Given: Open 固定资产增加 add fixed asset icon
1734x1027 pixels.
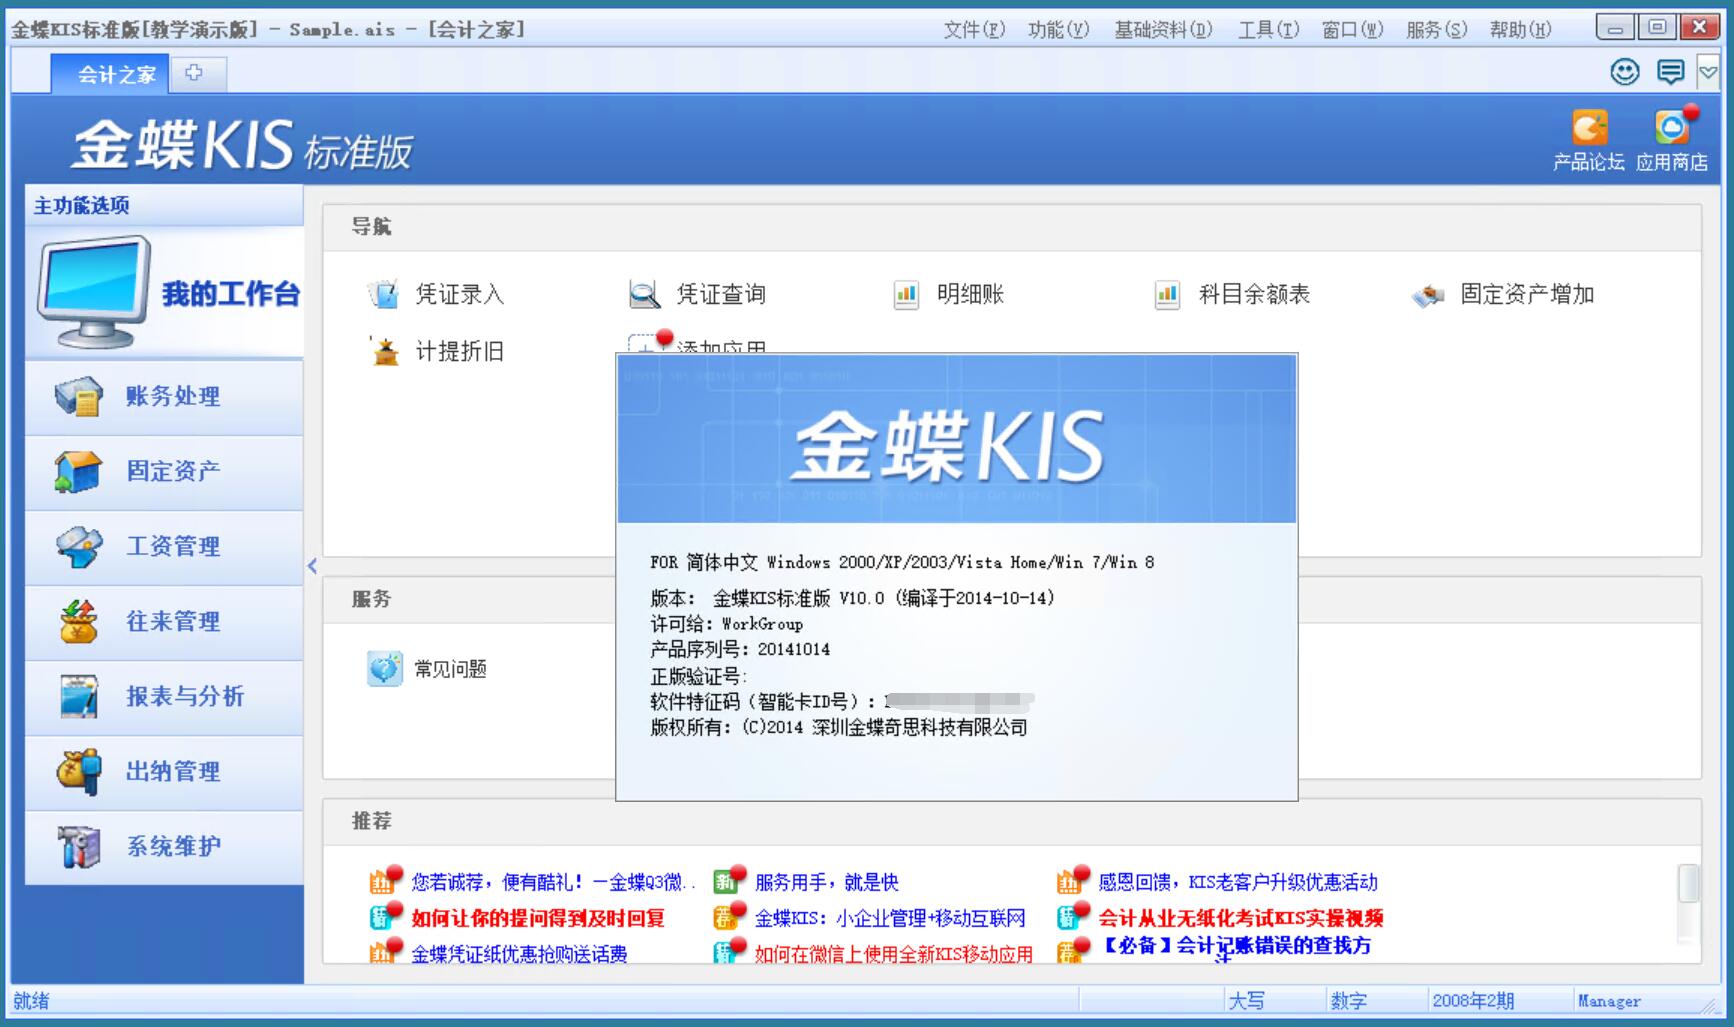Looking at the screenshot, I should click(x=1428, y=295).
